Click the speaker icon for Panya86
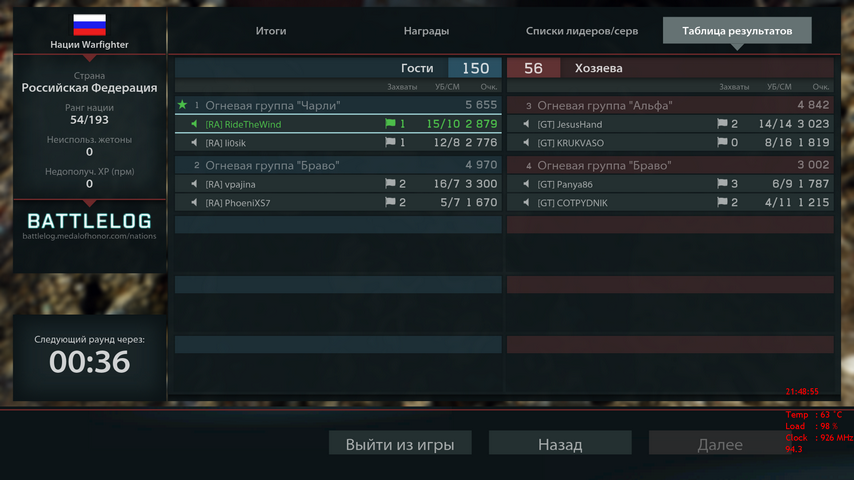This screenshot has height=480, width=854. pyautogui.click(x=526, y=184)
